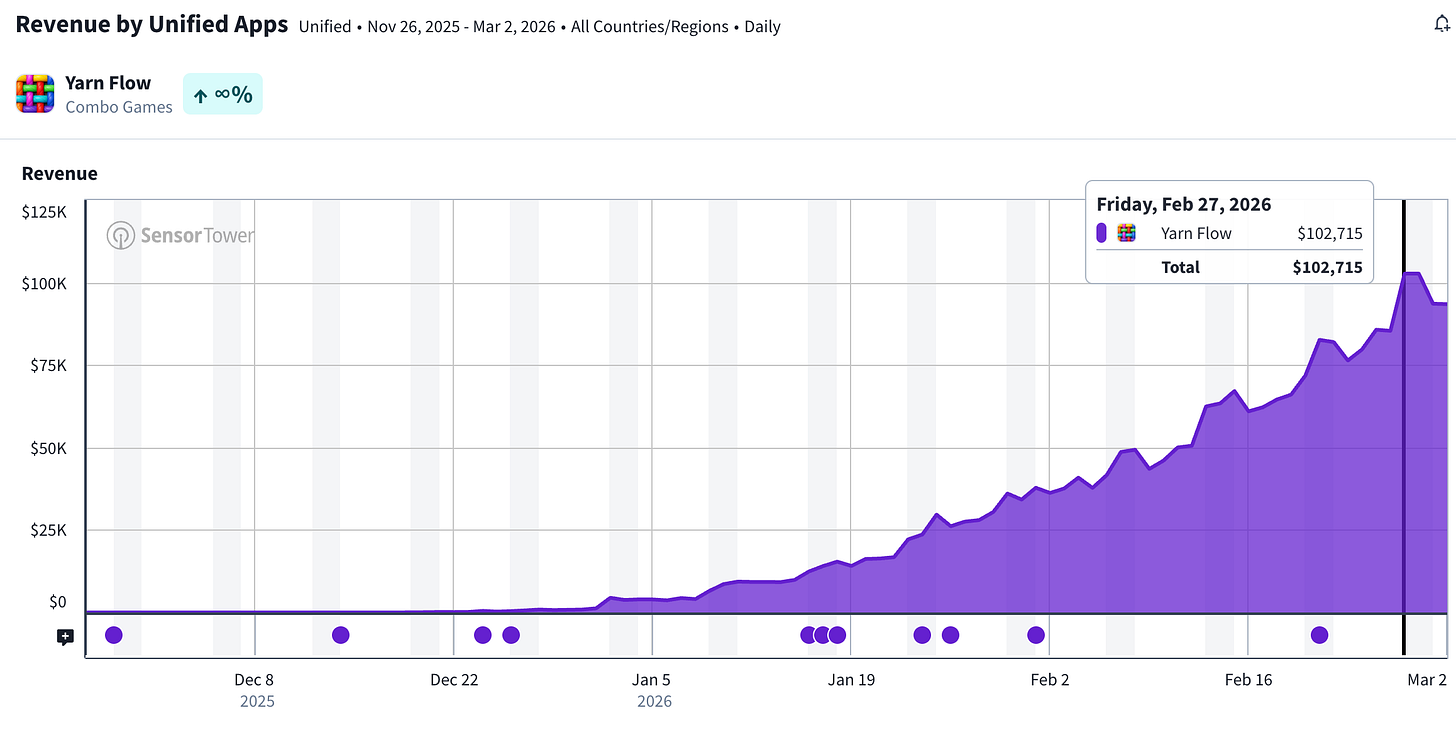Viewport: 1456px width, 732px height.
Task: Click the $100K axis label
Action: coord(44,283)
